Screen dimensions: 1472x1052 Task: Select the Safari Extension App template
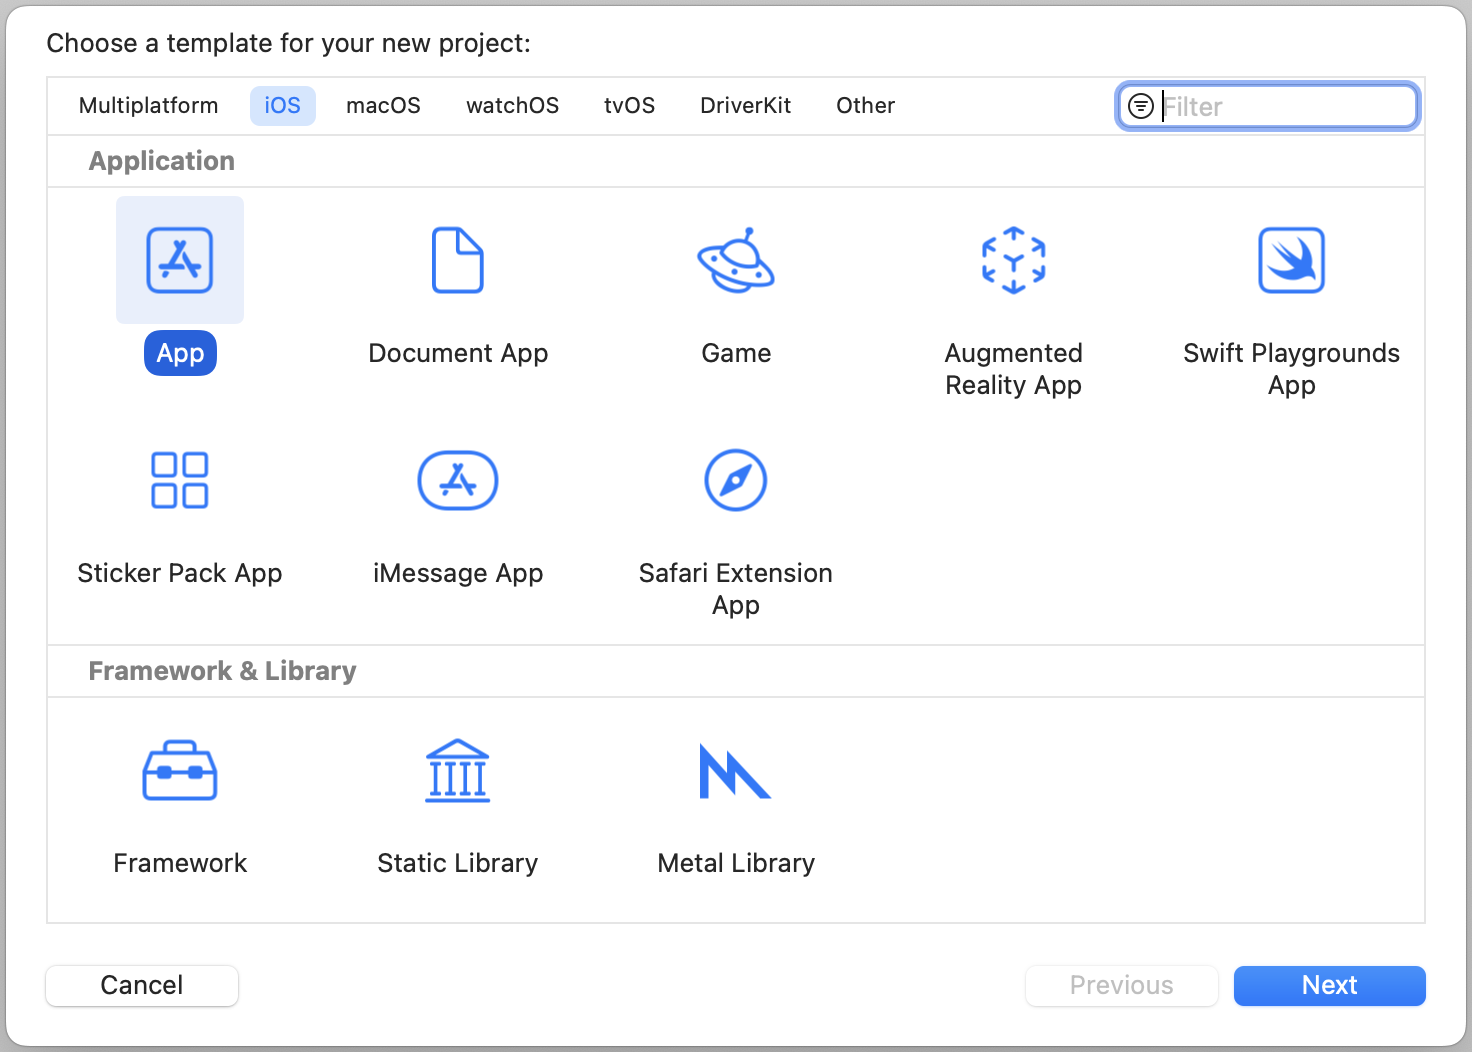736,480
